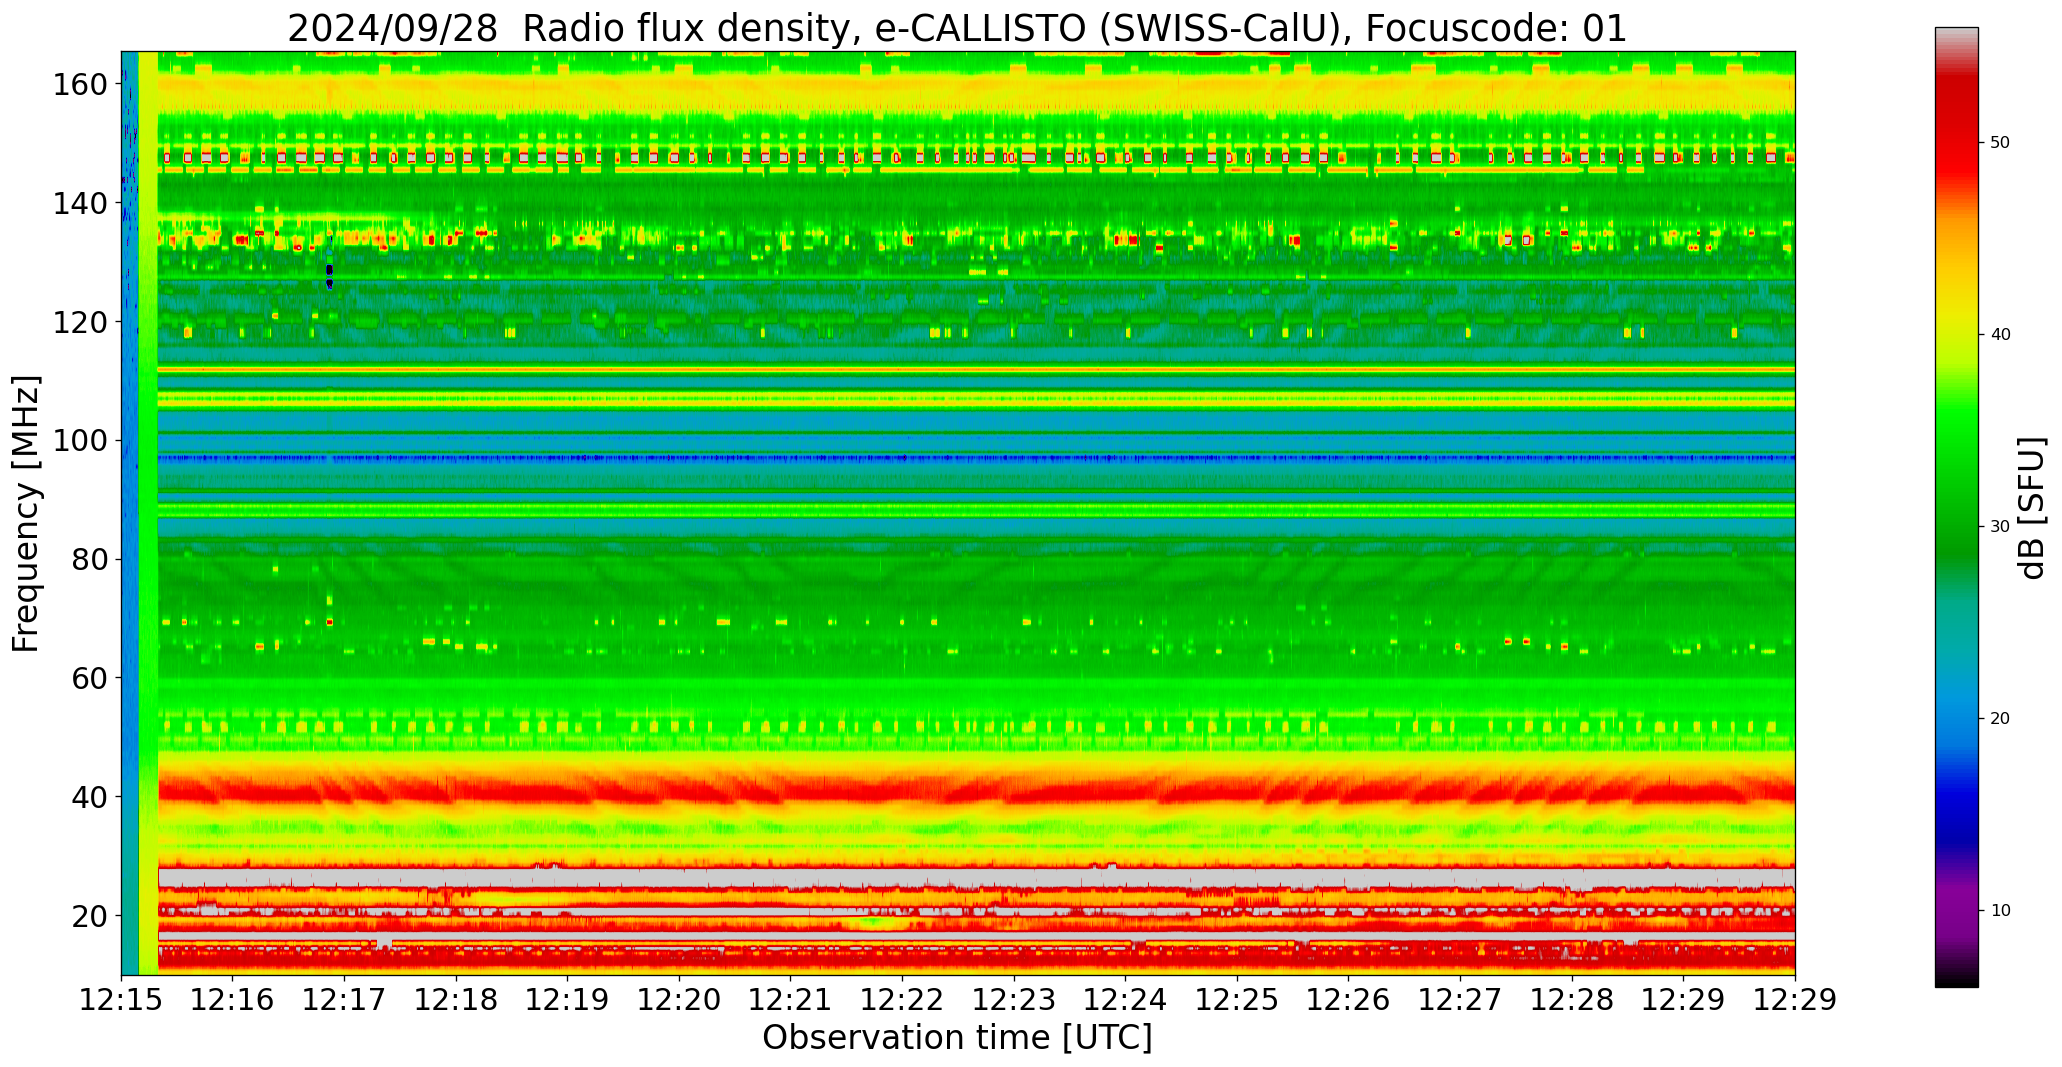2062x1067 pixels.
Task: Click the dB color scale bar
Action: click(x=1956, y=507)
